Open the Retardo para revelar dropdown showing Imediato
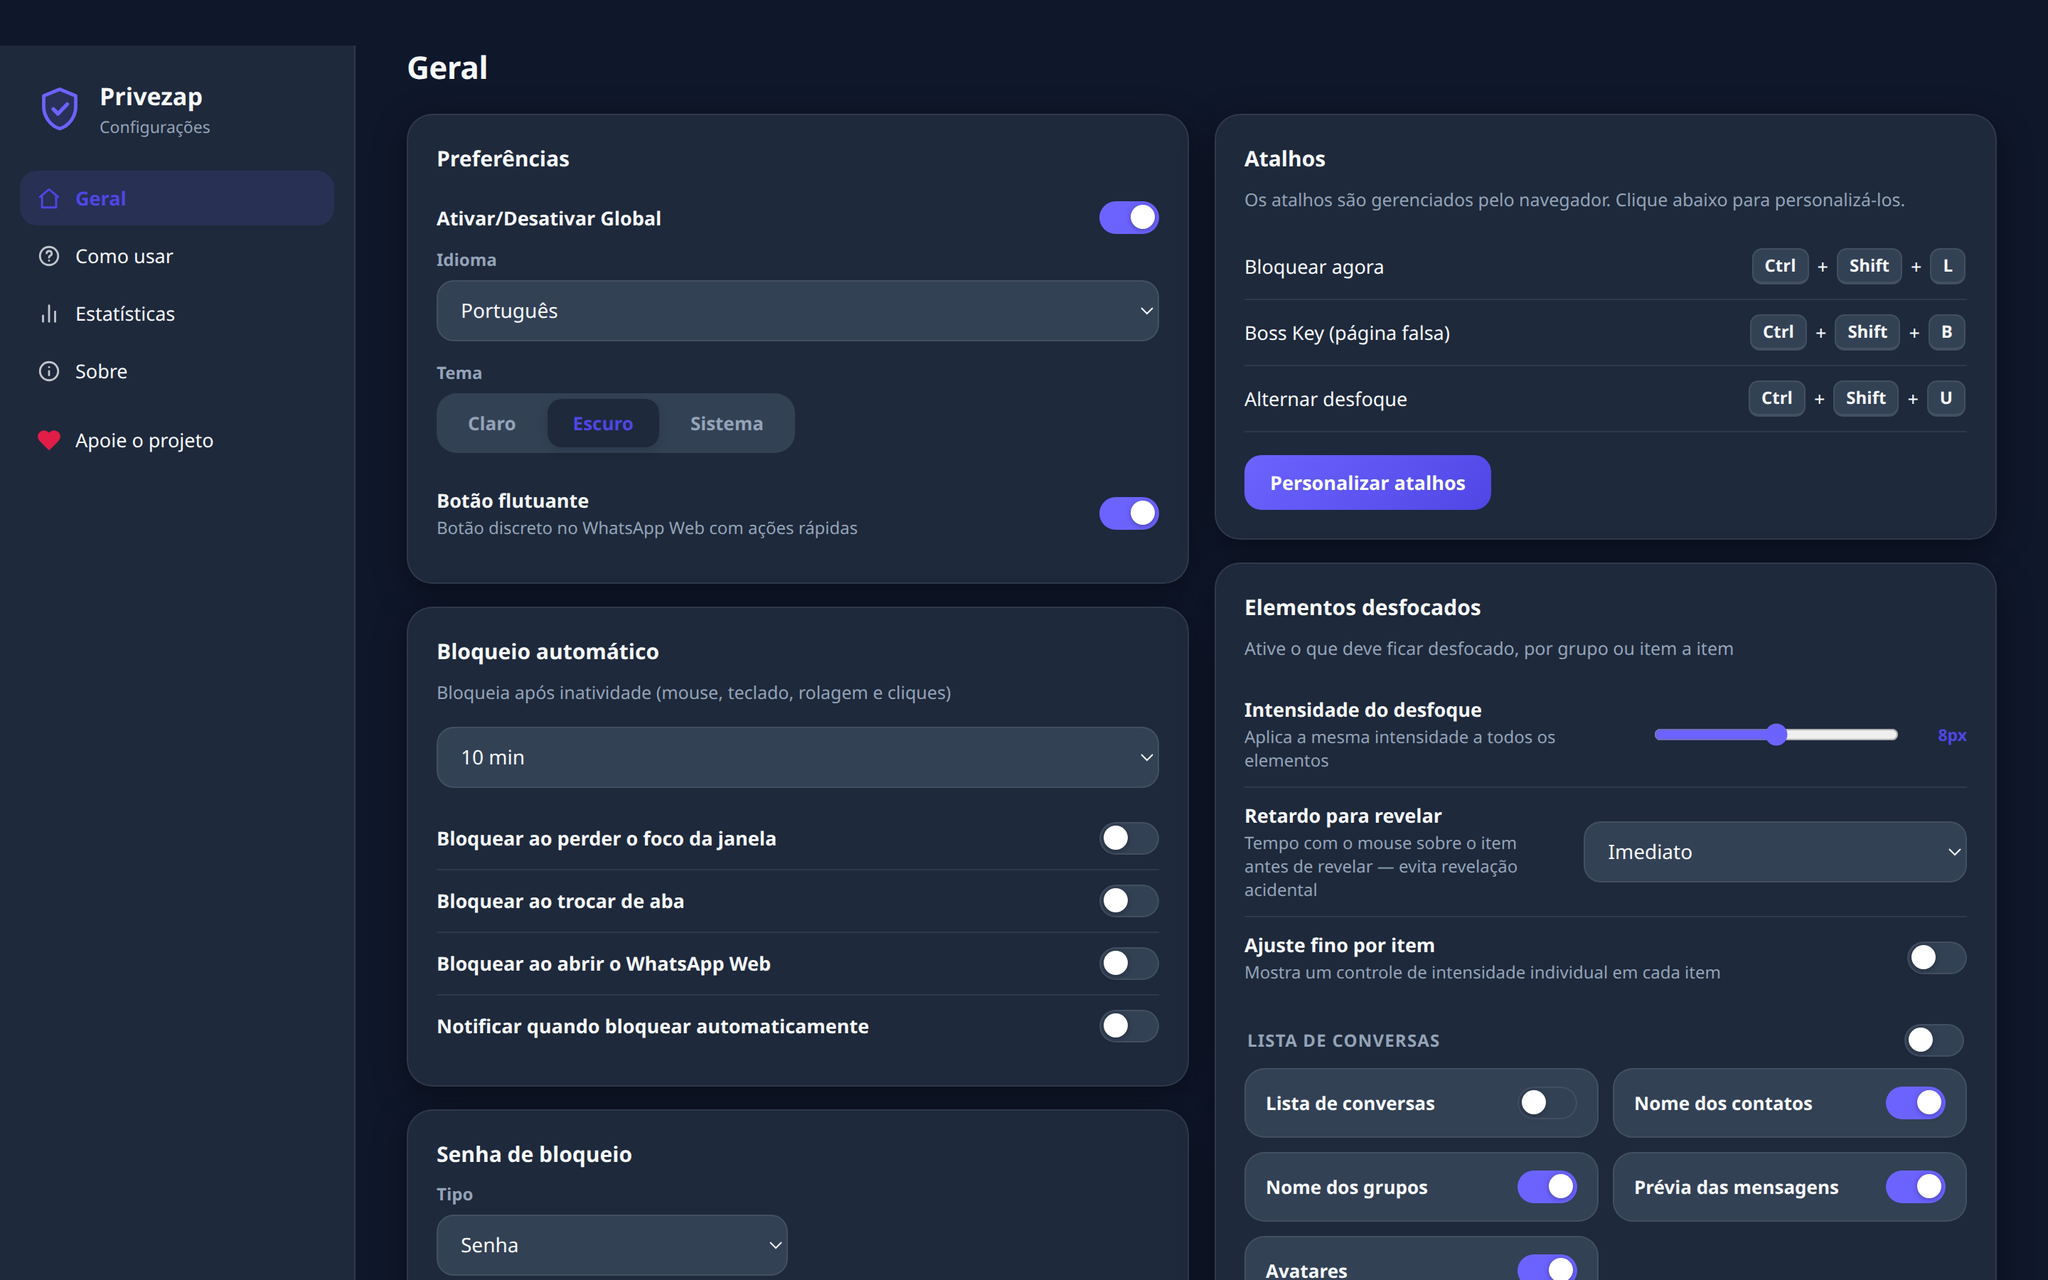The width and height of the screenshot is (2048, 1280). [x=1774, y=852]
